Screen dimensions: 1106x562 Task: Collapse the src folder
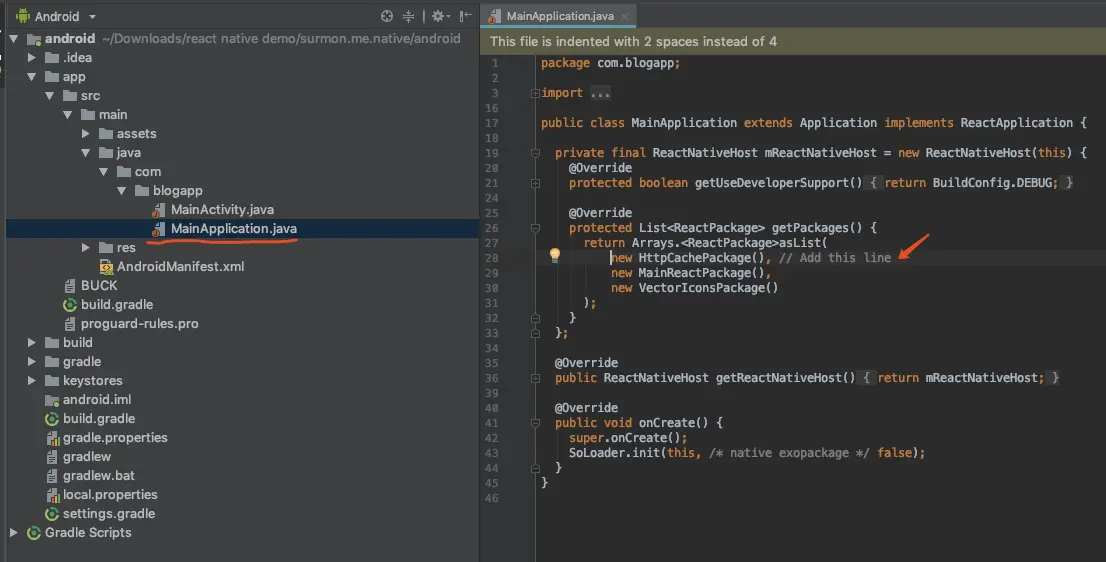(49, 96)
